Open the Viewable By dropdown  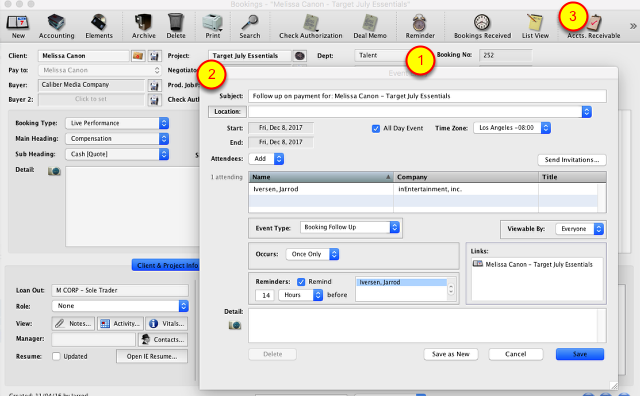pos(579,229)
